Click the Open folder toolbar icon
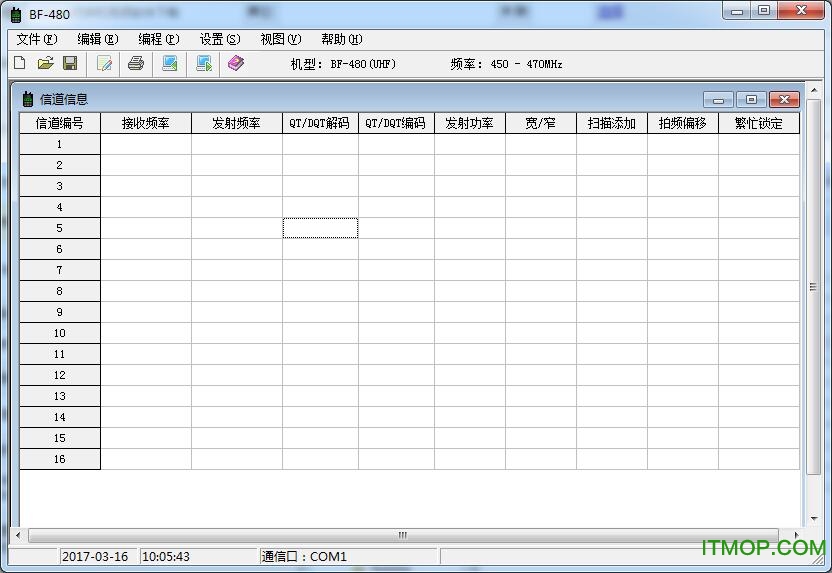Screen dimensions: 832x573 (x=45, y=63)
